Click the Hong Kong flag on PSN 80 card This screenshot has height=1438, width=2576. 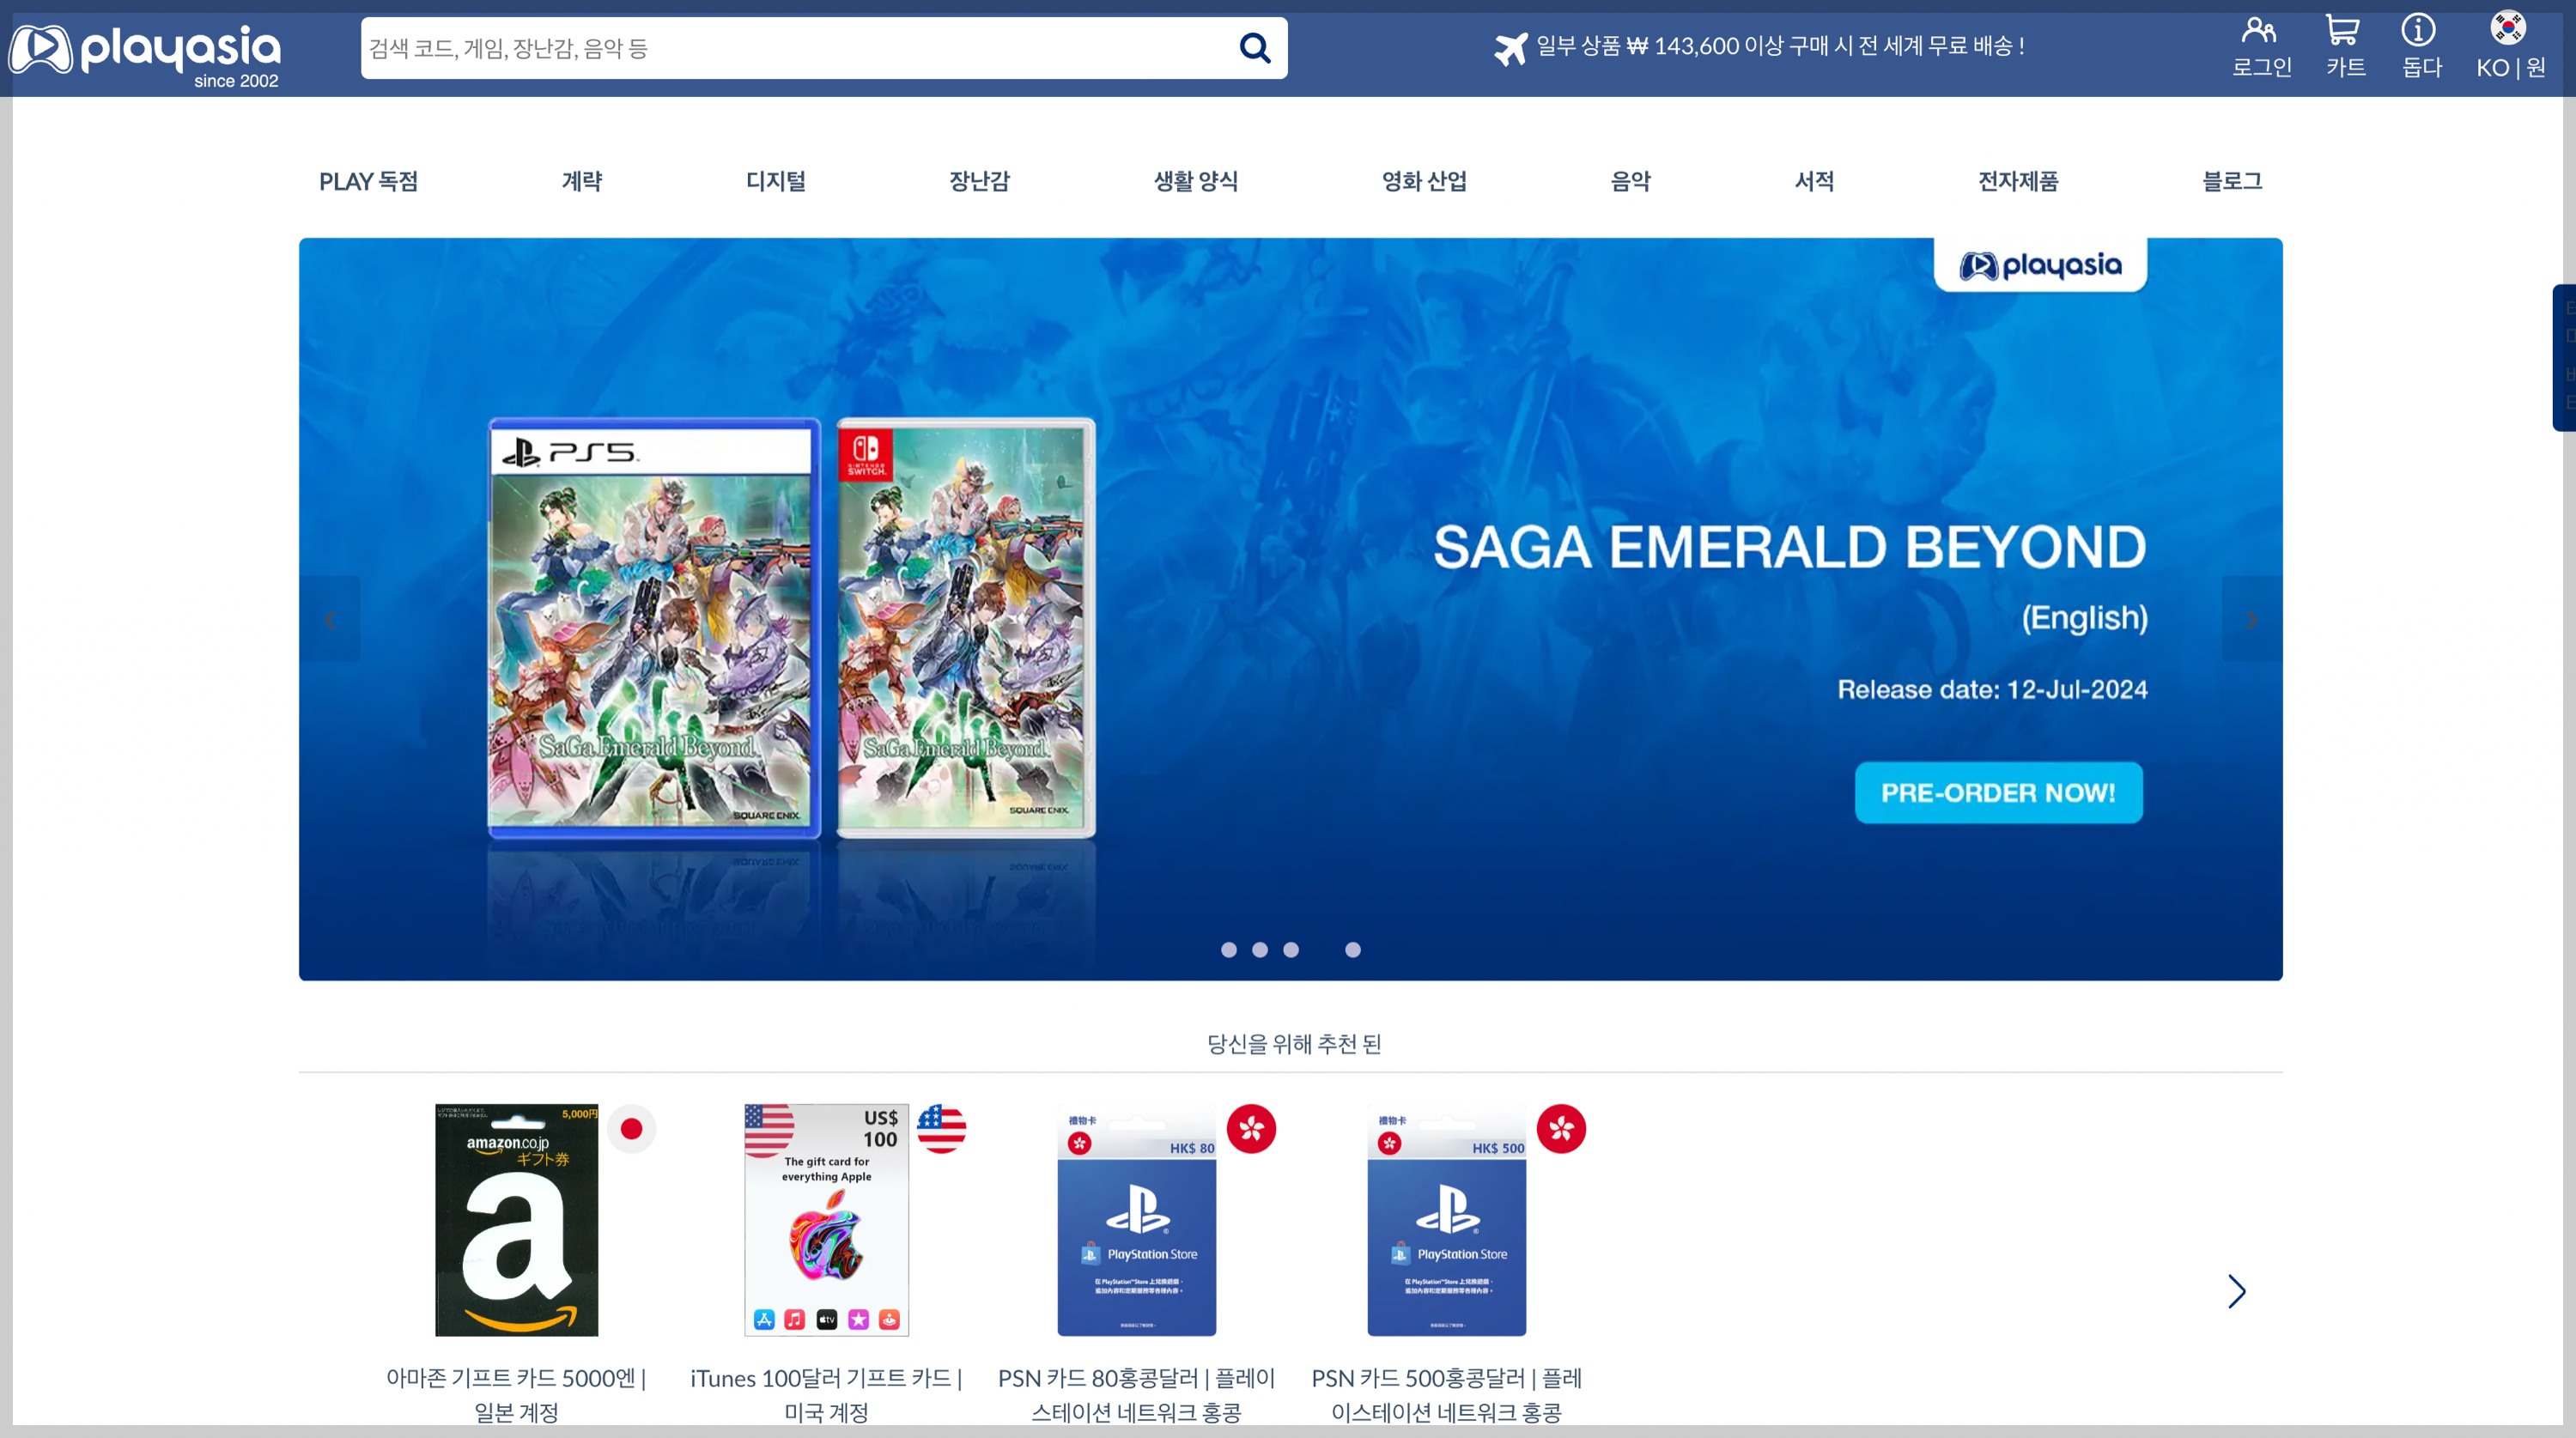[x=1251, y=1129]
